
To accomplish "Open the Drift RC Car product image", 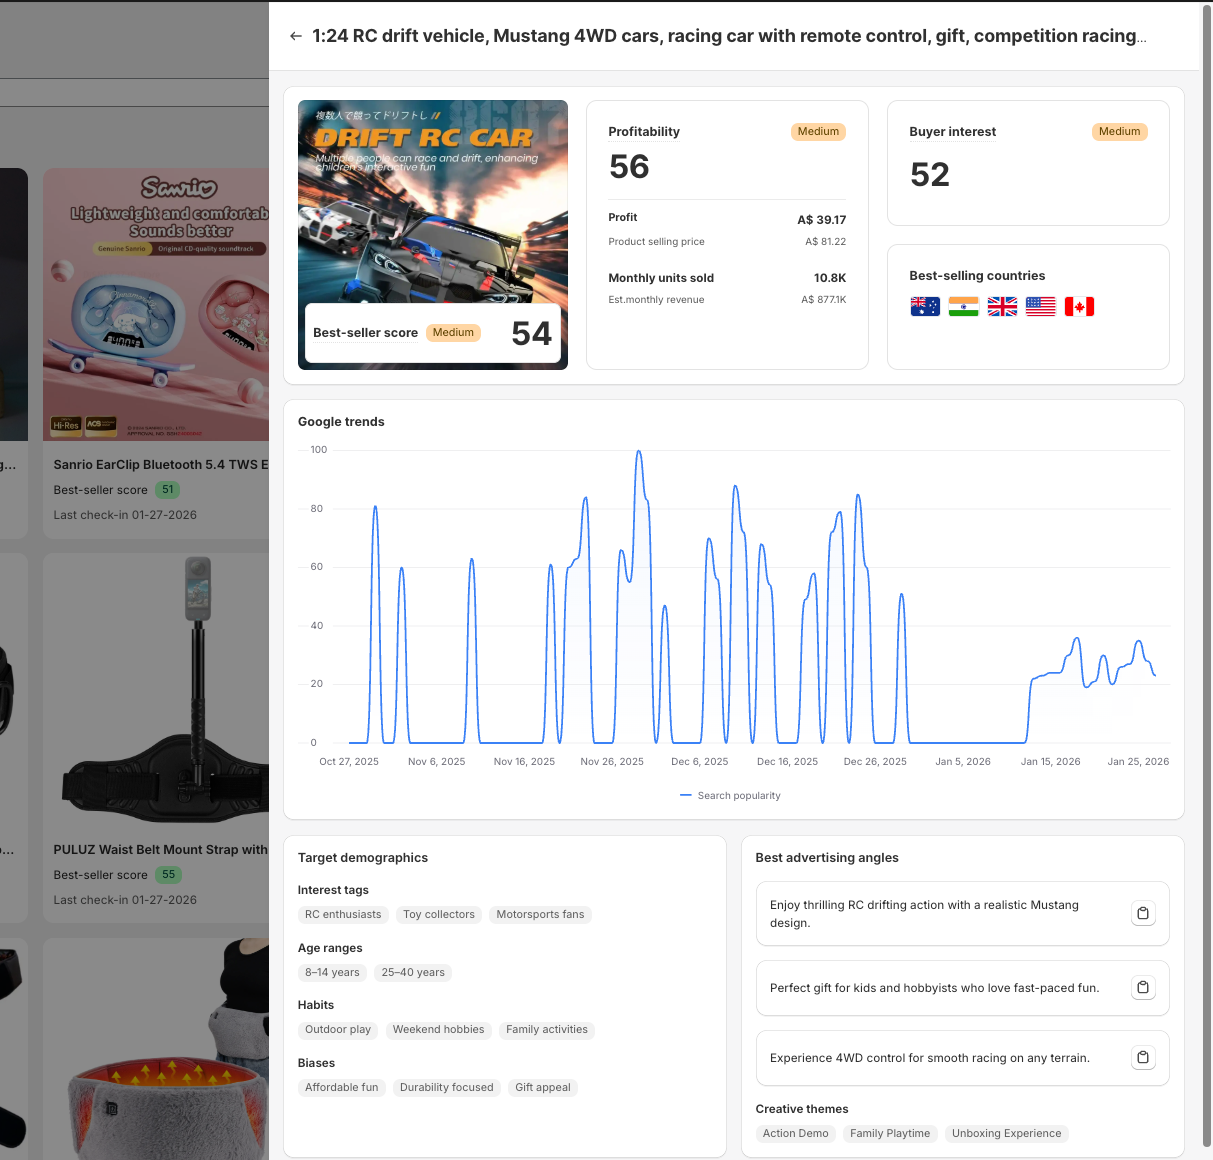I will (432, 200).
